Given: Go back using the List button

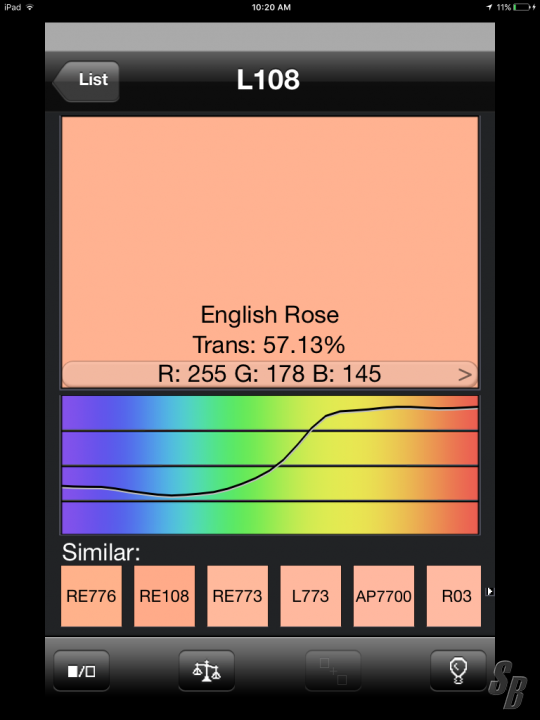Looking at the screenshot, I should tap(86, 81).
